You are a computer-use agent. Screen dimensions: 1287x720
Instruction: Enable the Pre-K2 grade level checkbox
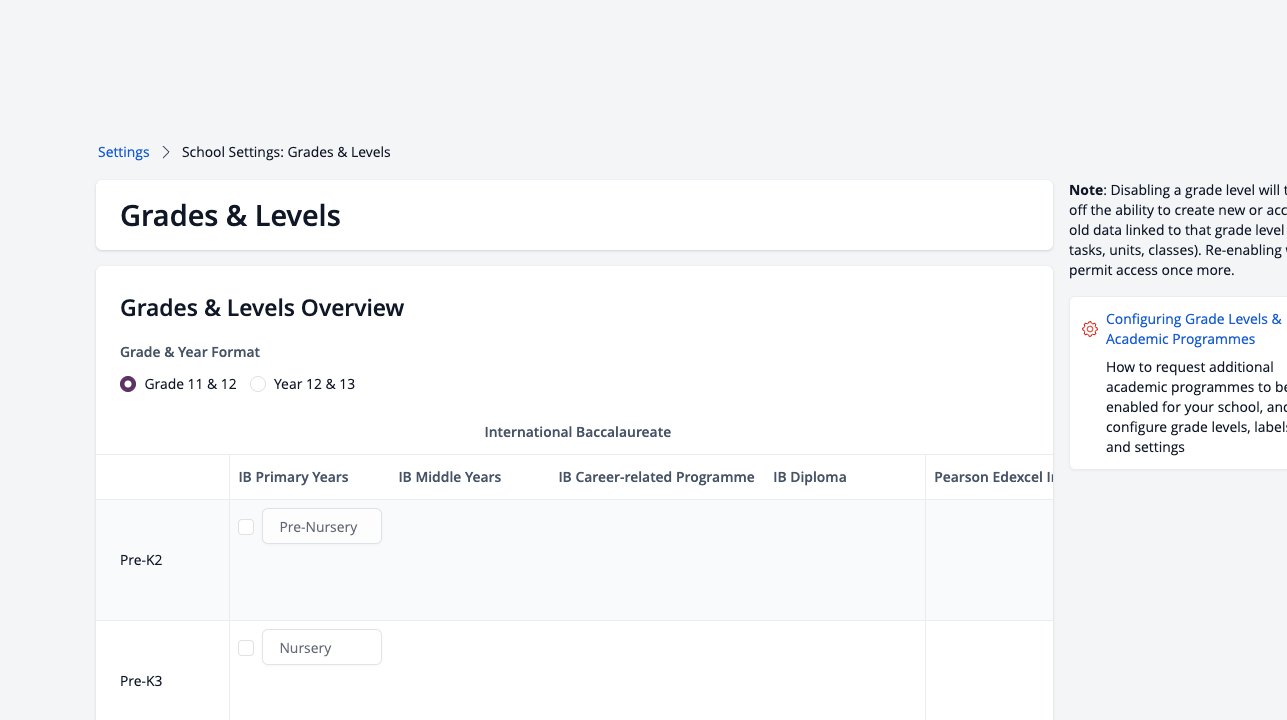(x=246, y=527)
